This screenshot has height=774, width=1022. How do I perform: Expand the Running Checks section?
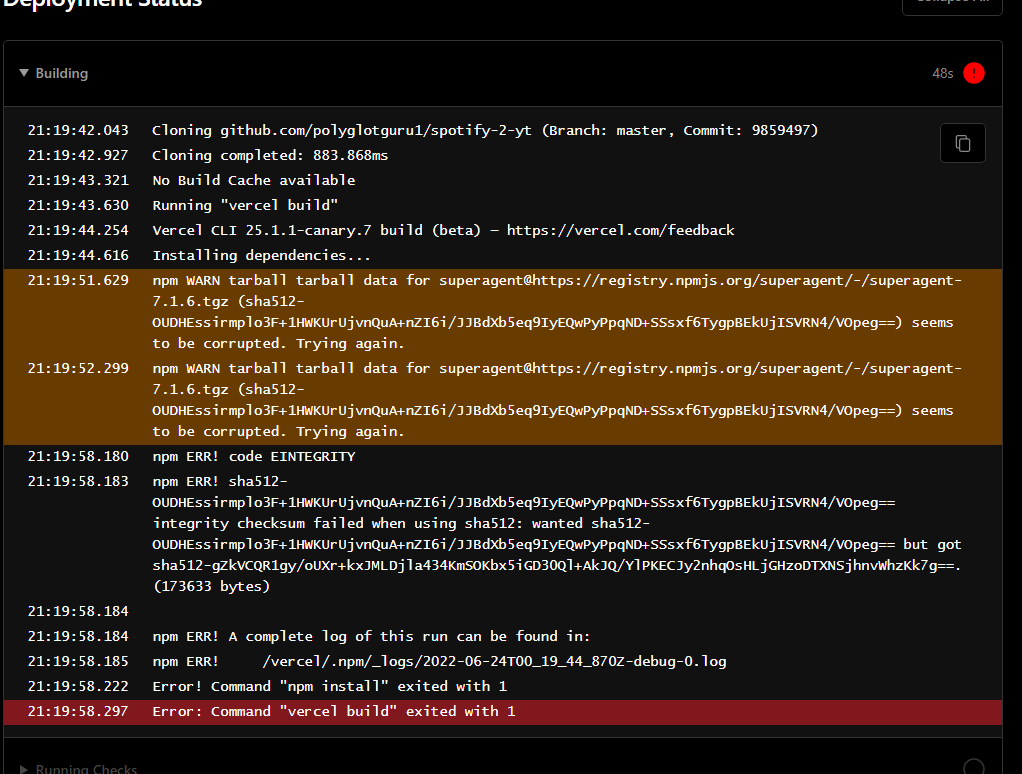click(24, 769)
